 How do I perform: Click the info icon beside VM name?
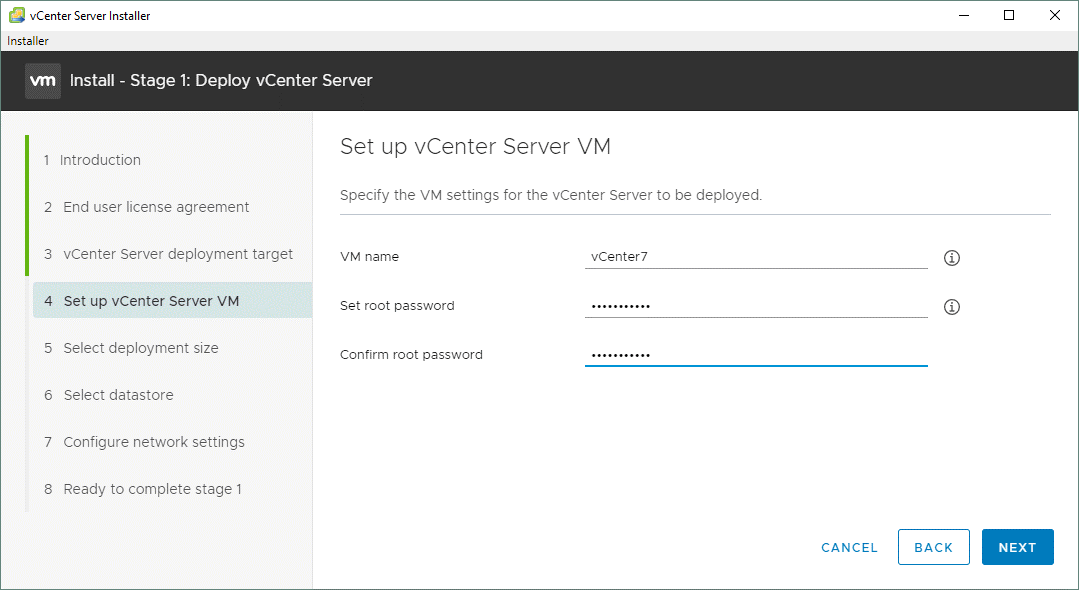(951, 258)
